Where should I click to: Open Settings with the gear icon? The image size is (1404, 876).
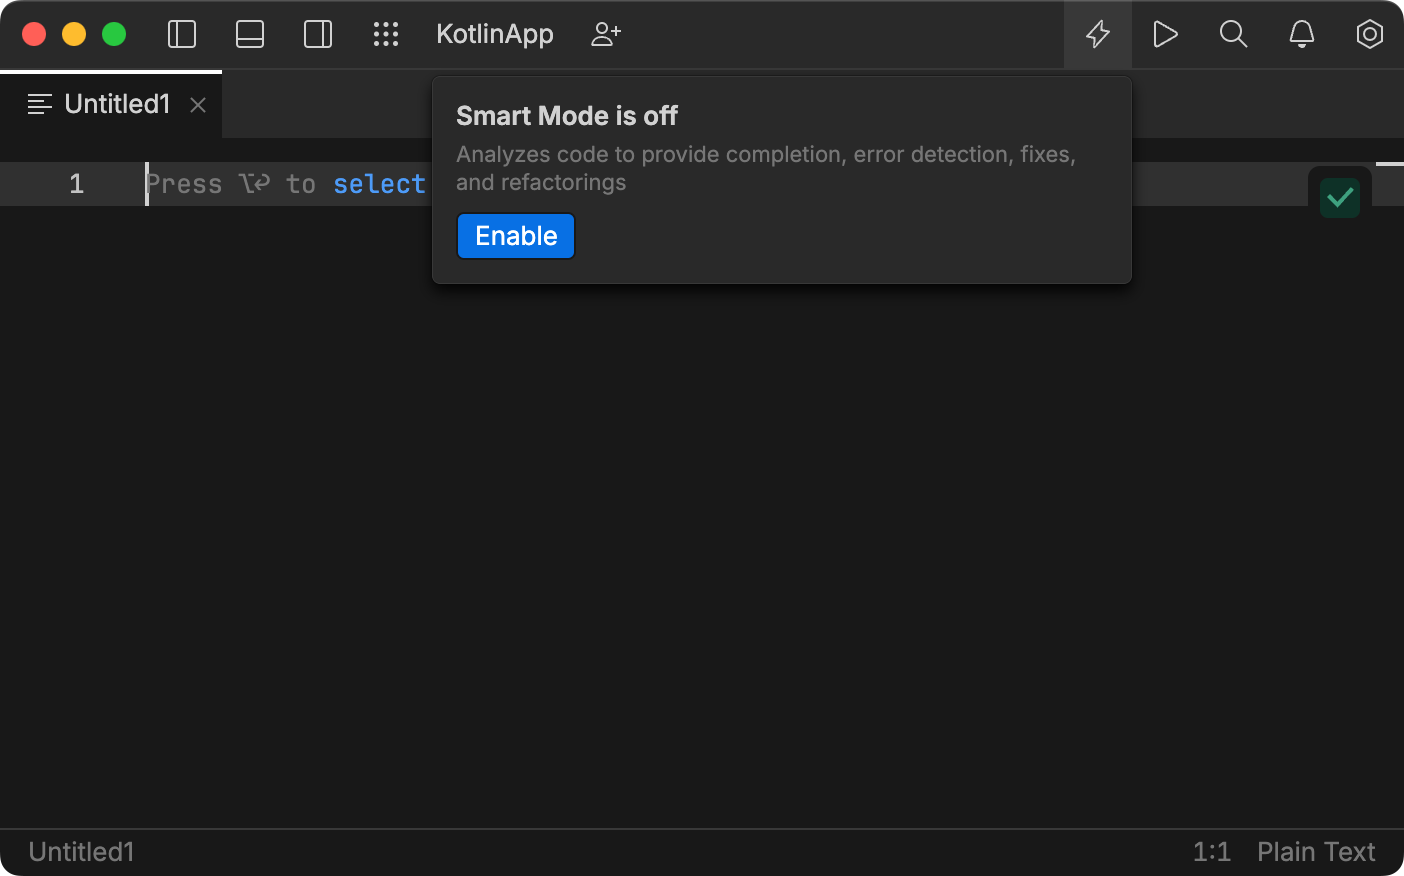[x=1369, y=34]
